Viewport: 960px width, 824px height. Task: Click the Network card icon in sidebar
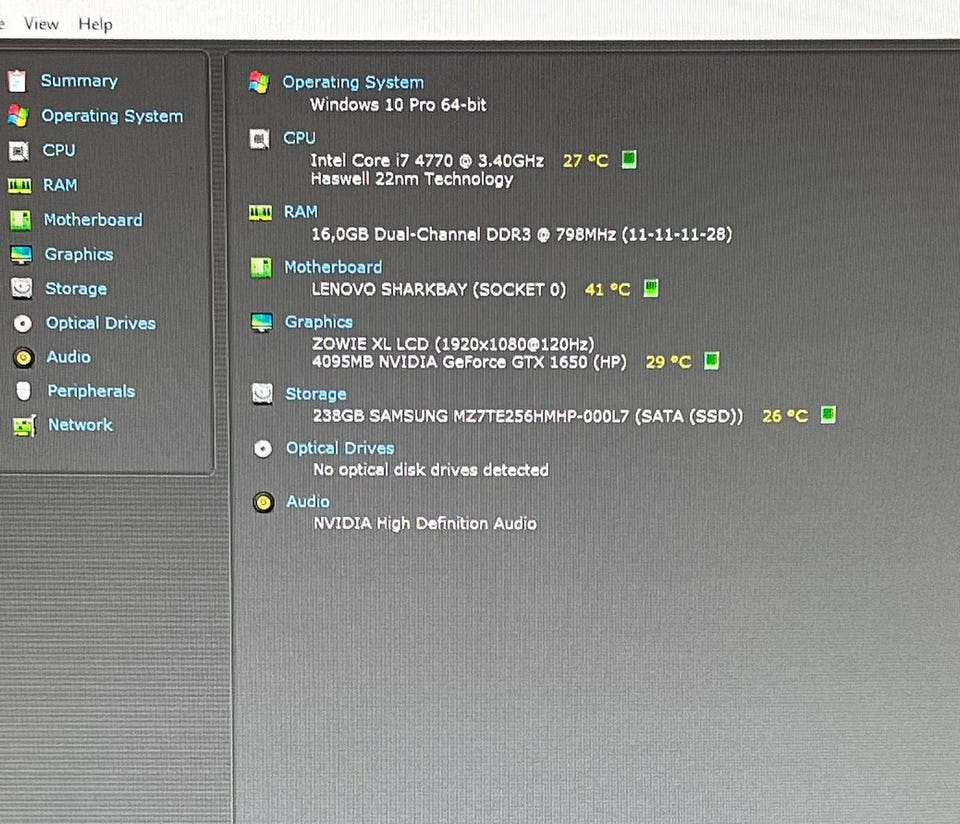(x=24, y=425)
